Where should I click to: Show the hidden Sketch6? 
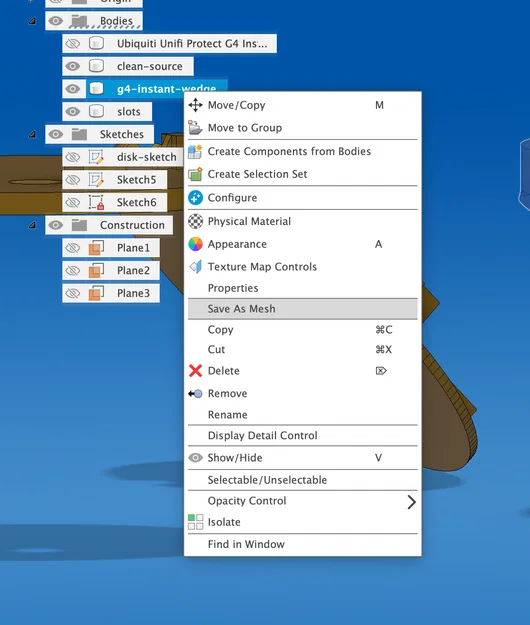[x=73, y=202]
